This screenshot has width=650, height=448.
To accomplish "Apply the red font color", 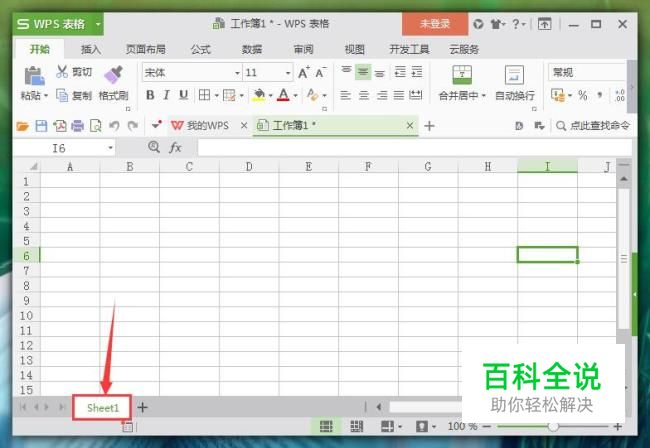I will (284, 95).
